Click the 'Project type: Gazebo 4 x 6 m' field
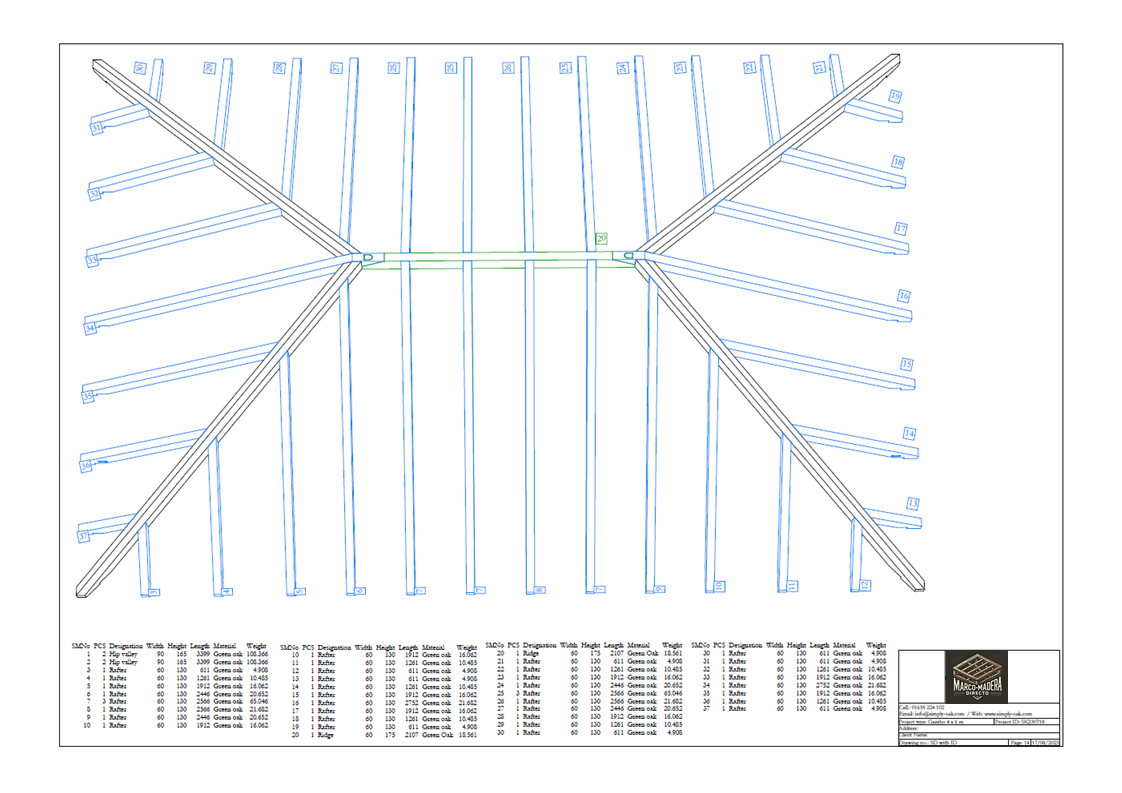This screenshot has height=793, width=1122. coord(946,722)
